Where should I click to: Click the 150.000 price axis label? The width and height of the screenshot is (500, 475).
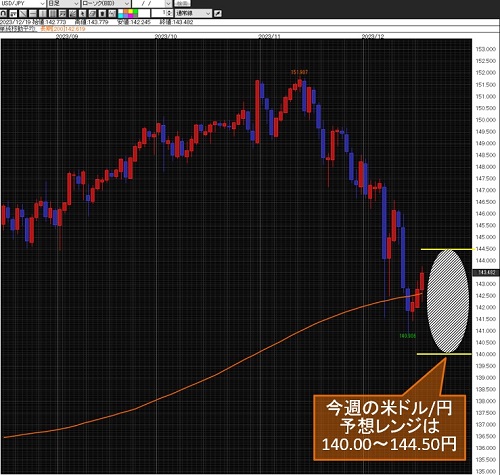pyautogui.click(x=486, y=120)
